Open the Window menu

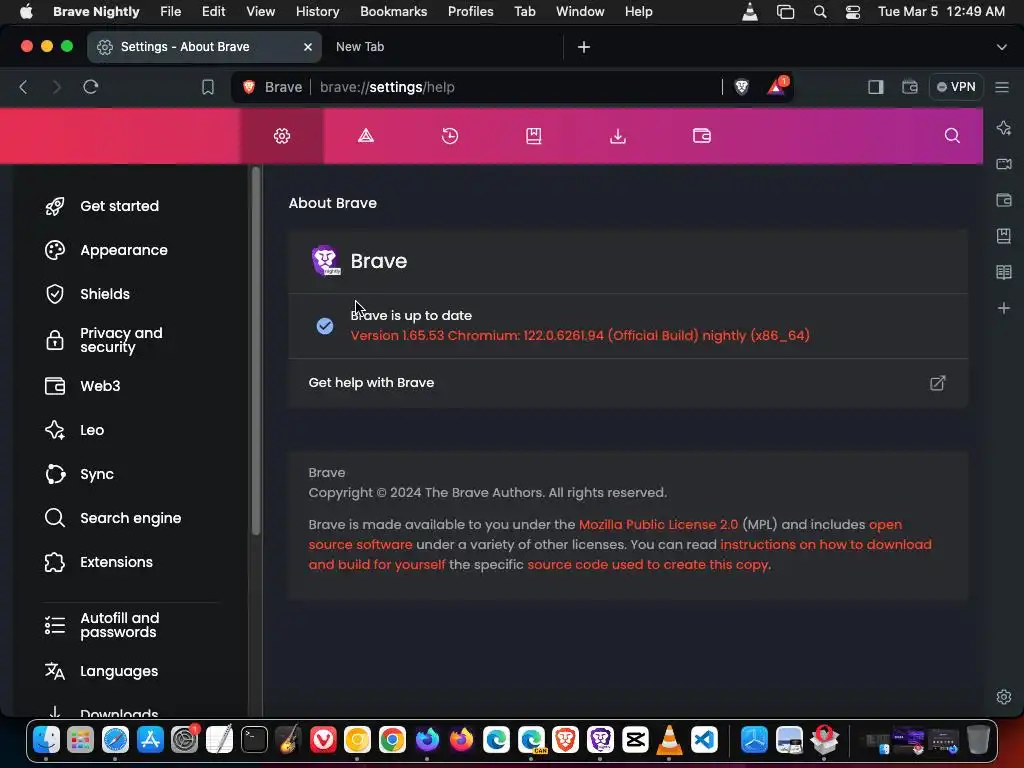click(580, 12)
